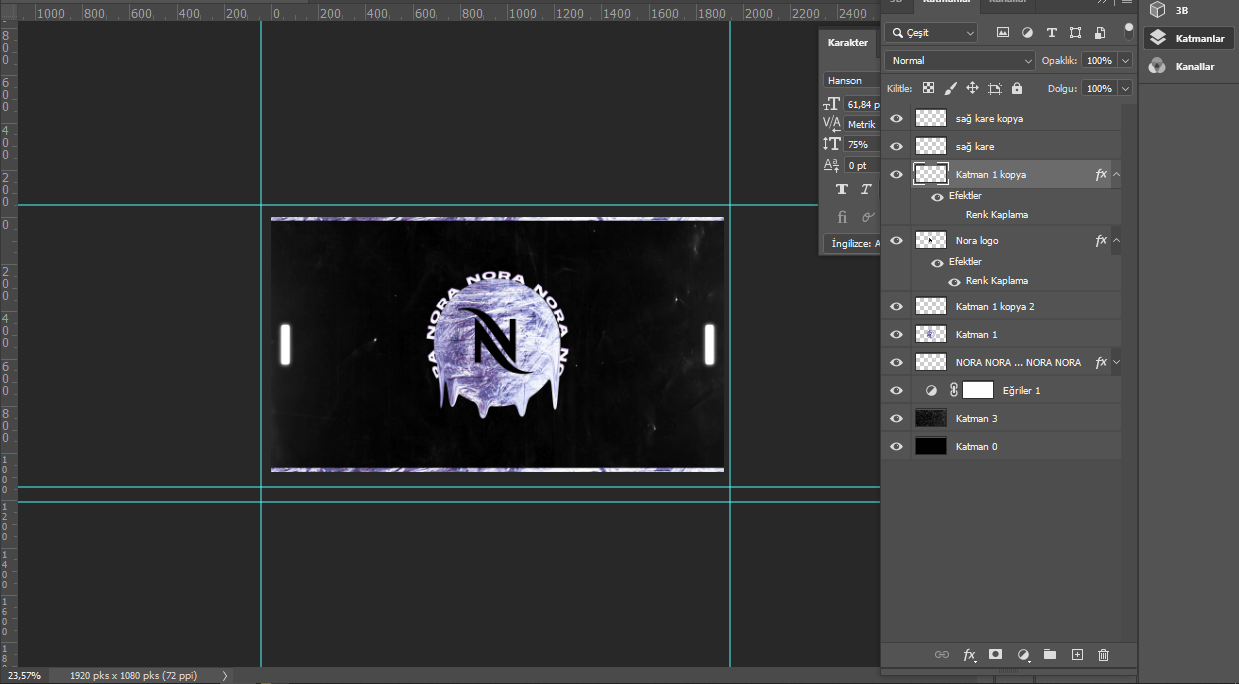Click prevent artboard auto-nesting lock icon
1239x684 pixels.
click(x=994, y=88)
